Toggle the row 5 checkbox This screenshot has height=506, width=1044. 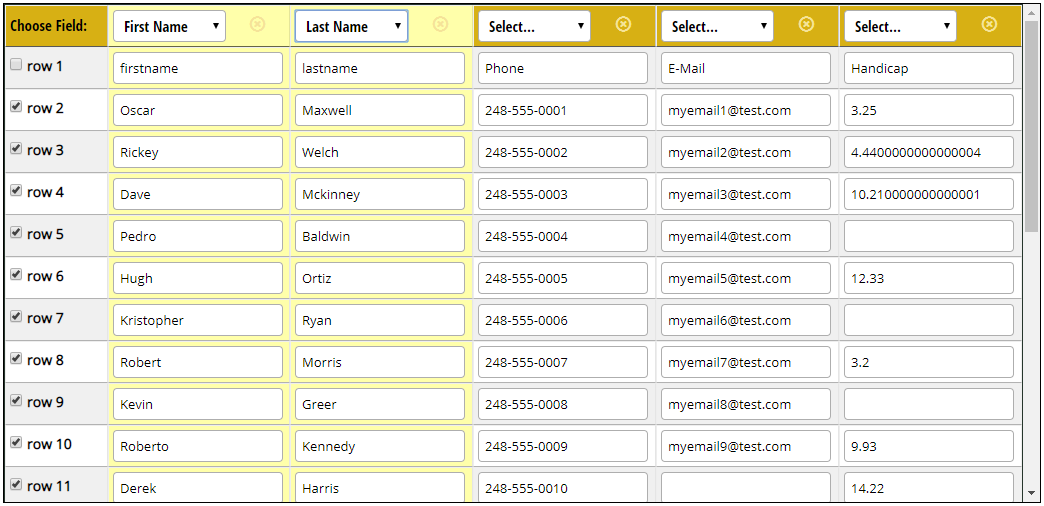click(16, 233)
